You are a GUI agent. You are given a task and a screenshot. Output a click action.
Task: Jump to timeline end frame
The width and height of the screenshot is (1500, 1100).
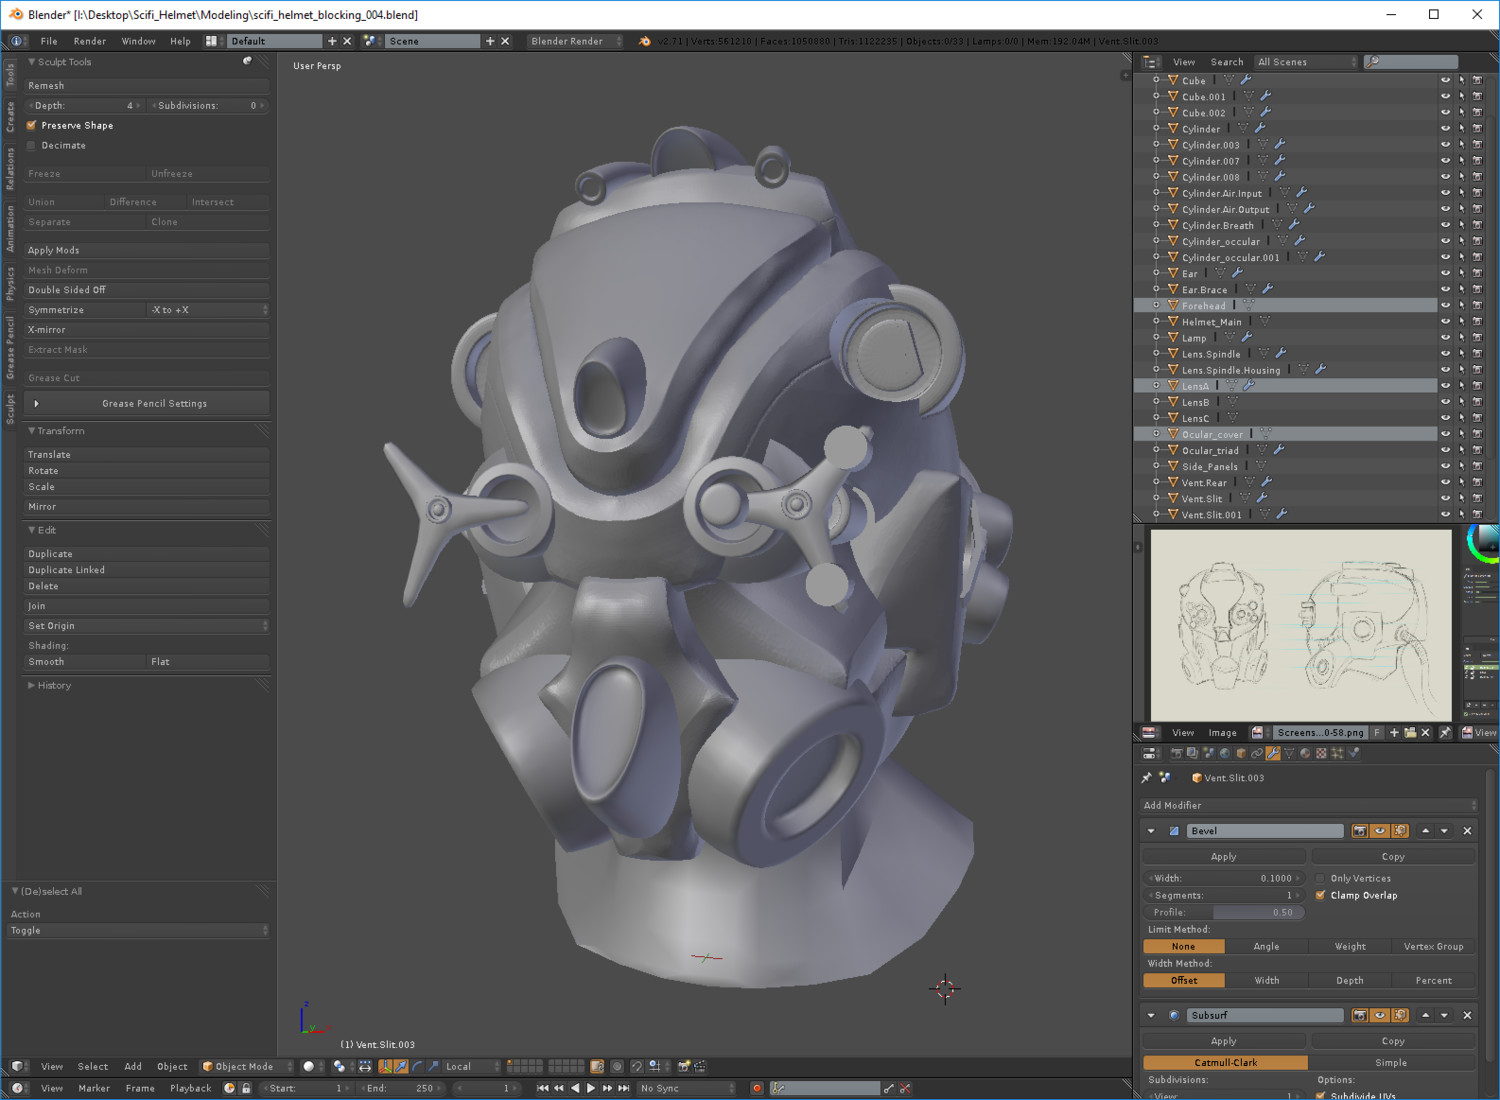[x=624, y=1088]
